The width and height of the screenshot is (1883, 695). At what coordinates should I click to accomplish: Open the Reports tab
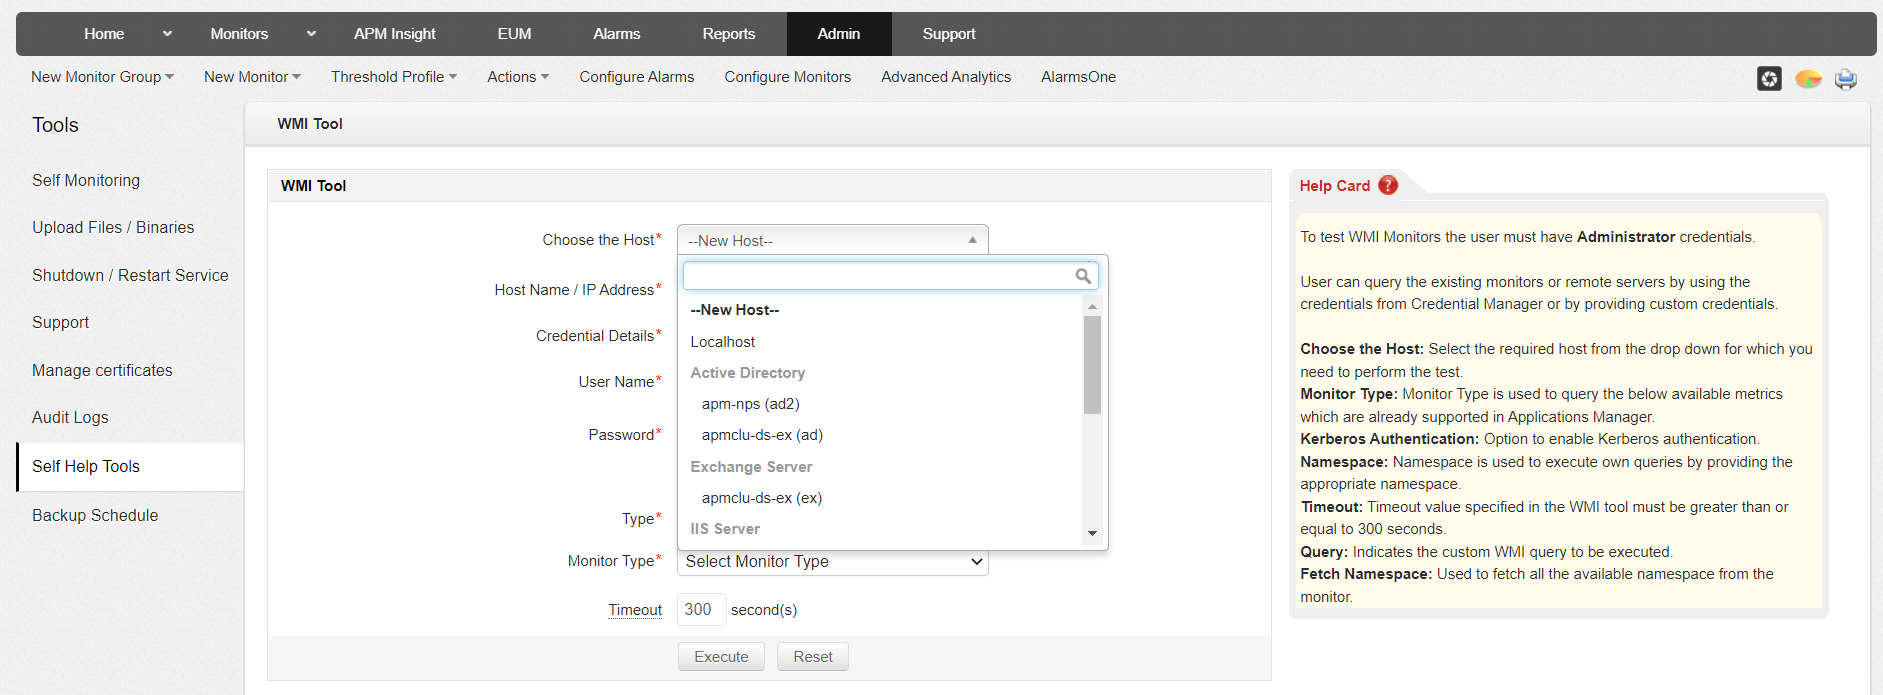tap(728, 34)
